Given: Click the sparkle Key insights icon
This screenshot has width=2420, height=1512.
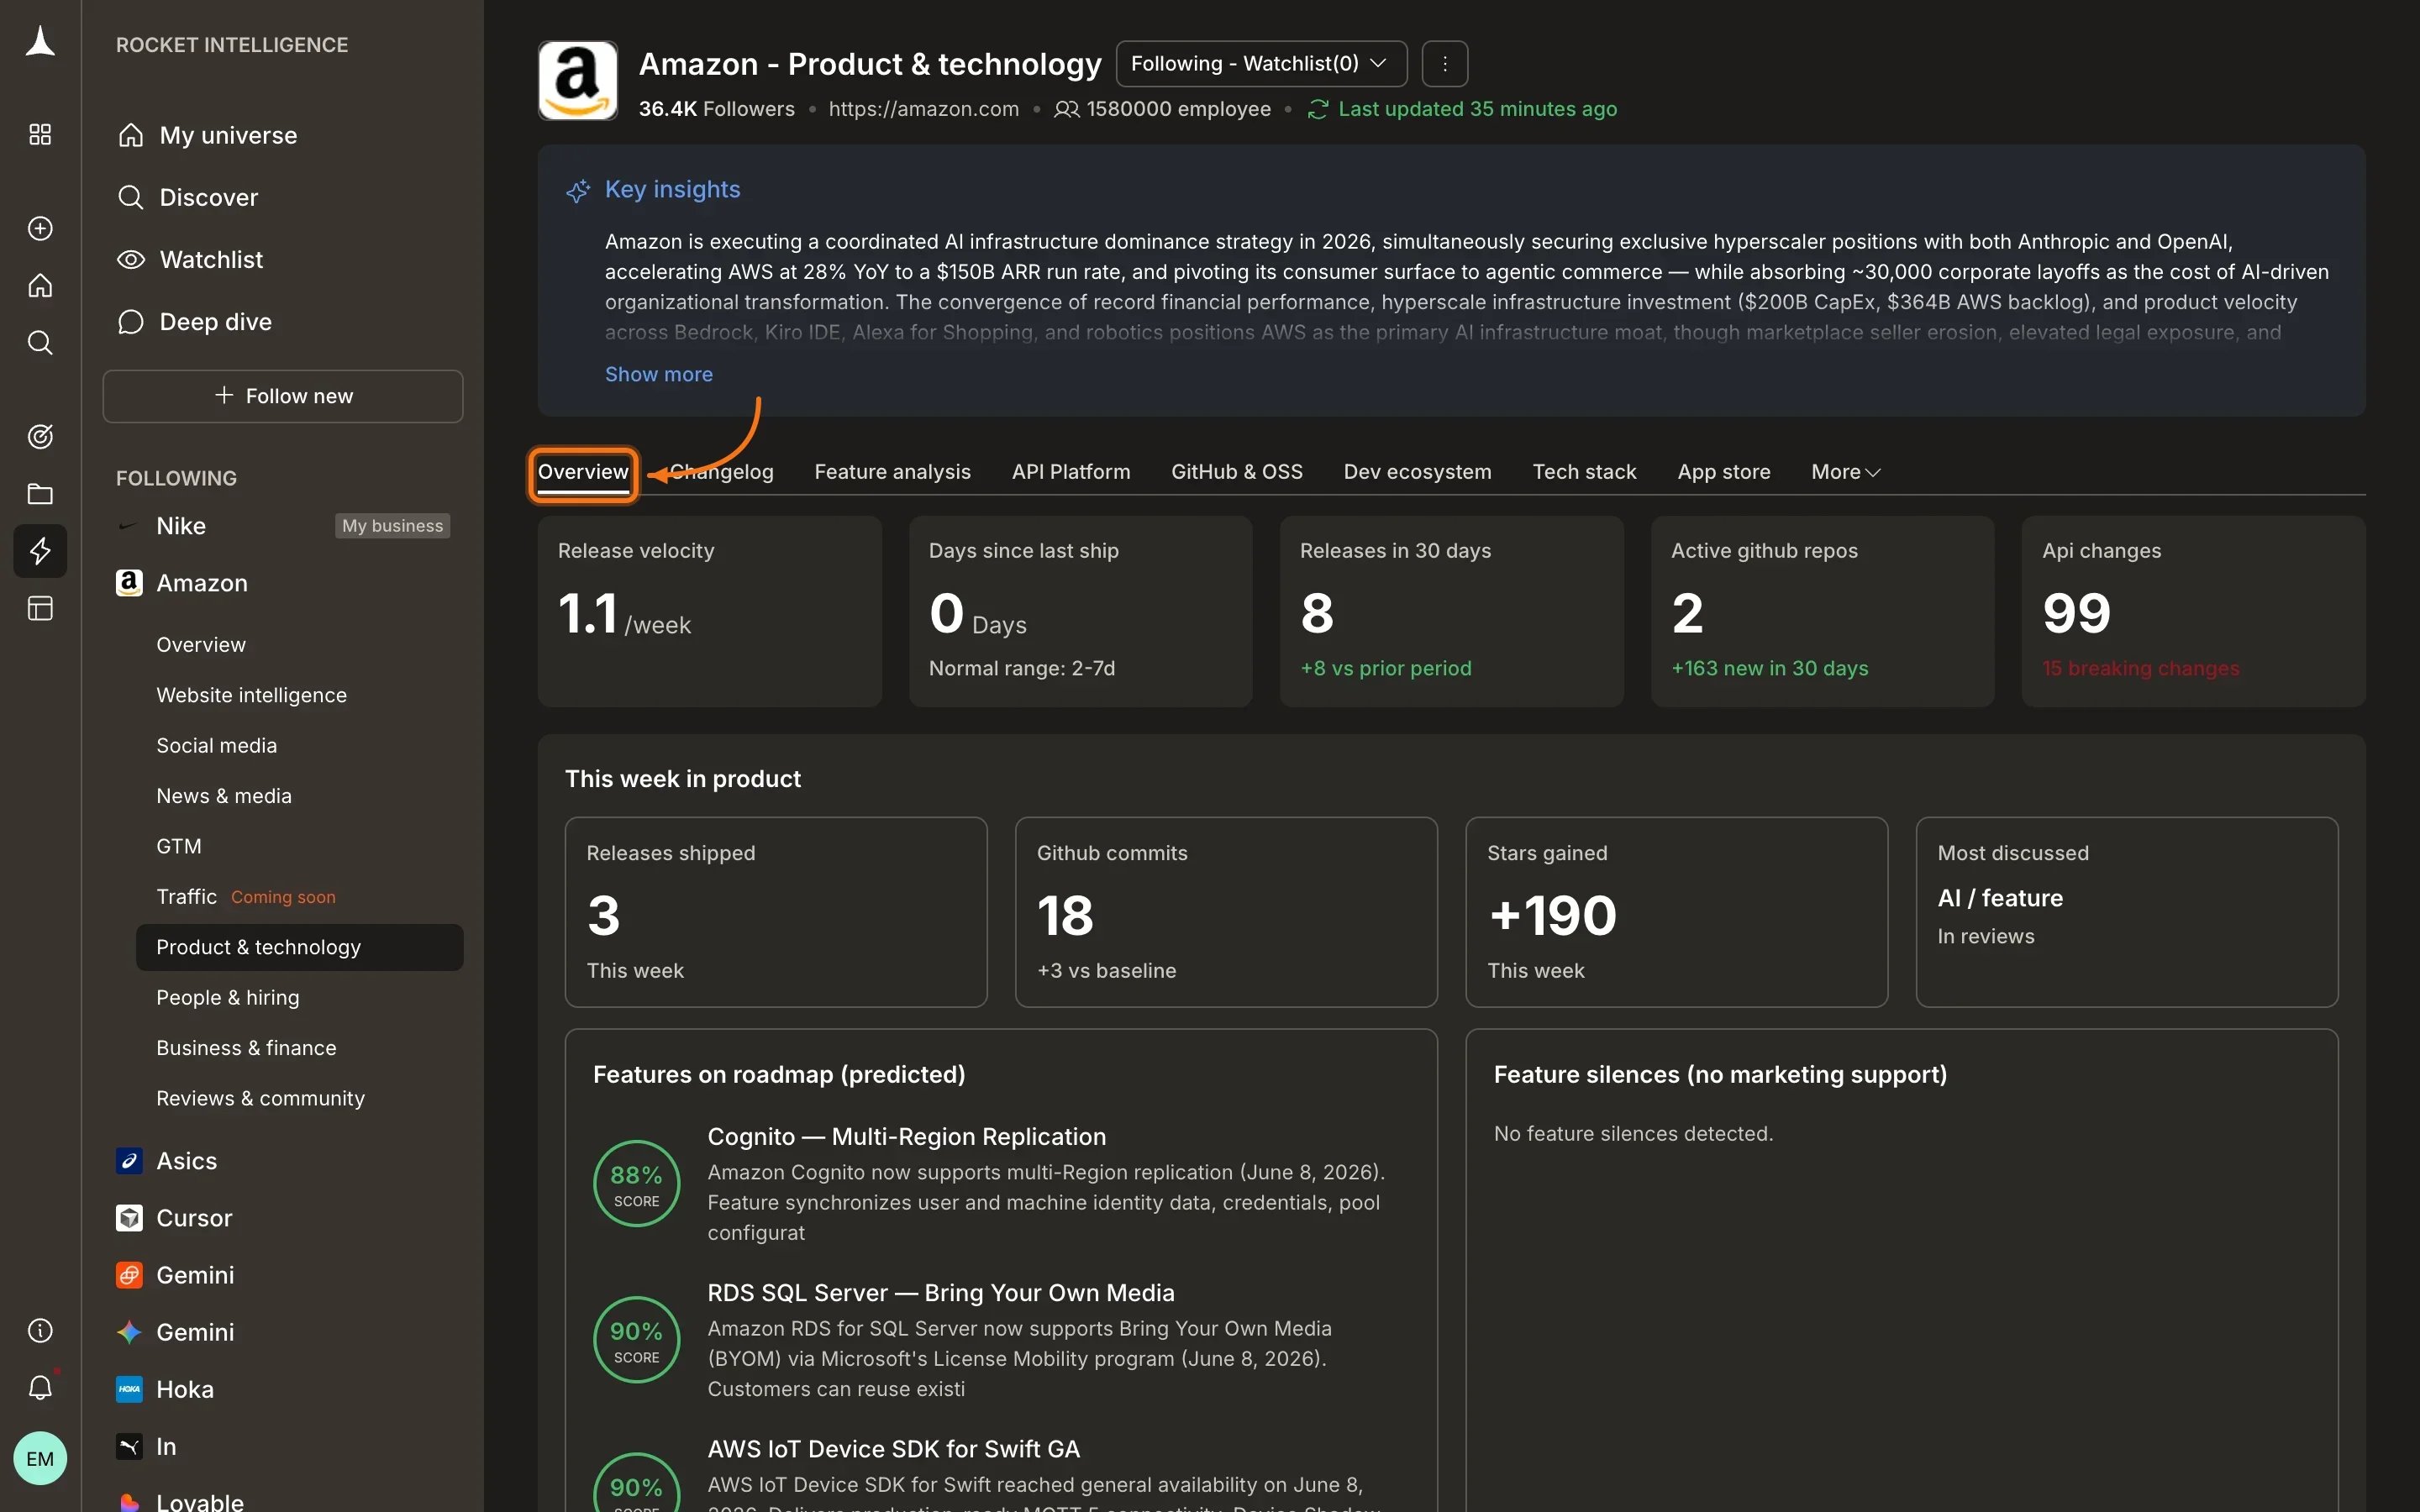Looking at the screenshot, I should (578, 190).
